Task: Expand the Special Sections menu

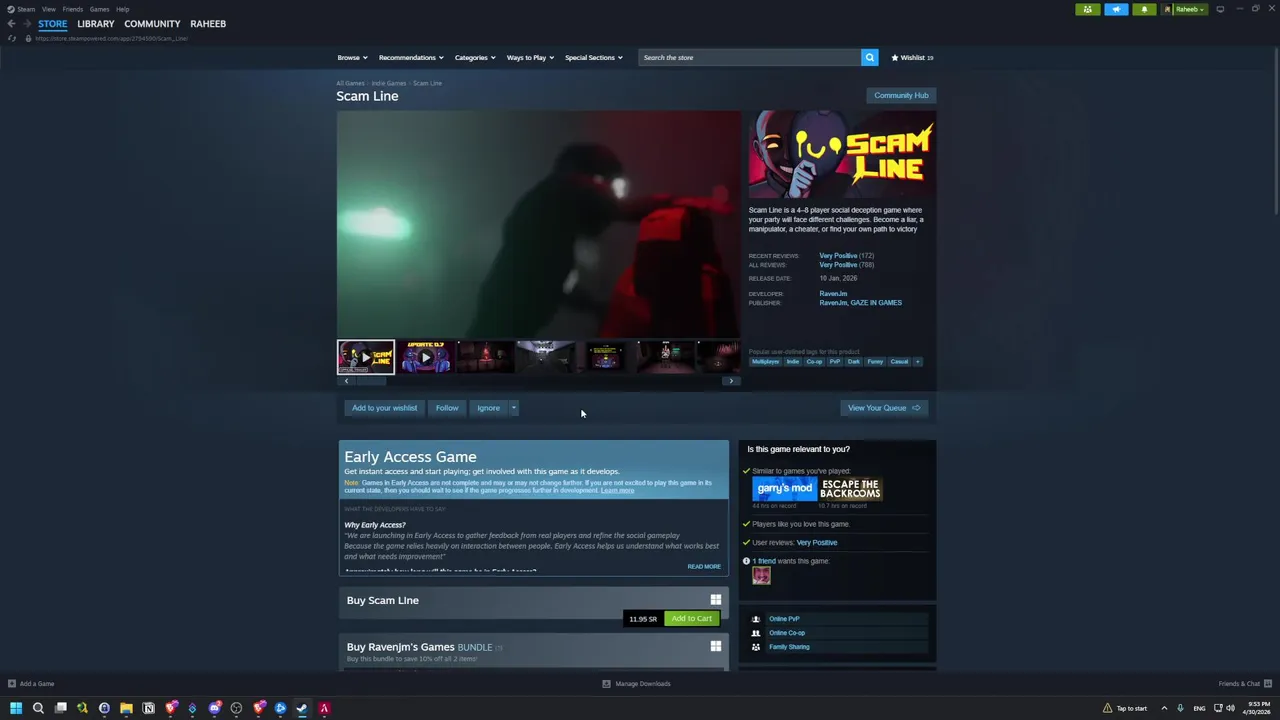Action: (x=594, y=57)
